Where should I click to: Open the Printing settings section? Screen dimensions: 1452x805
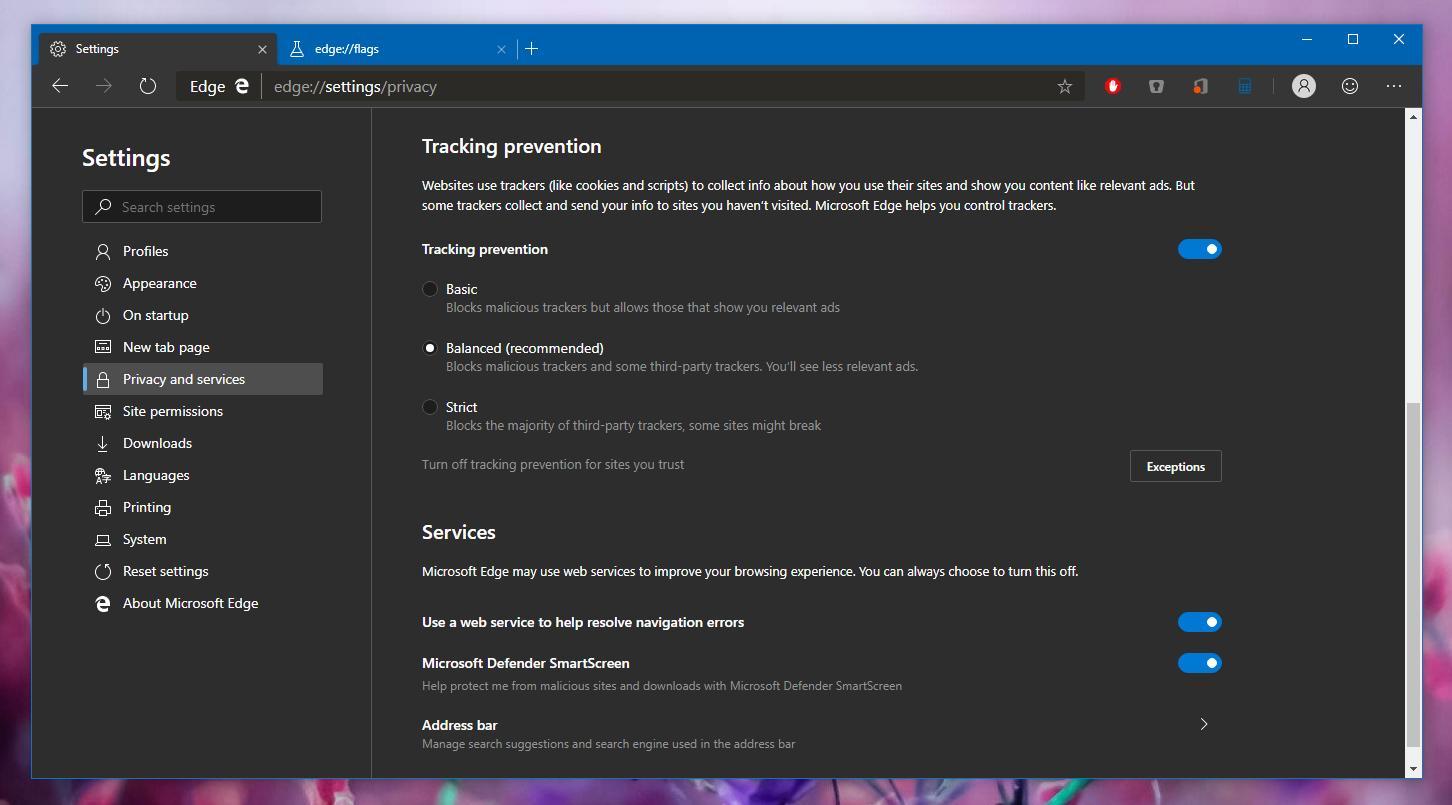point(146,507)
